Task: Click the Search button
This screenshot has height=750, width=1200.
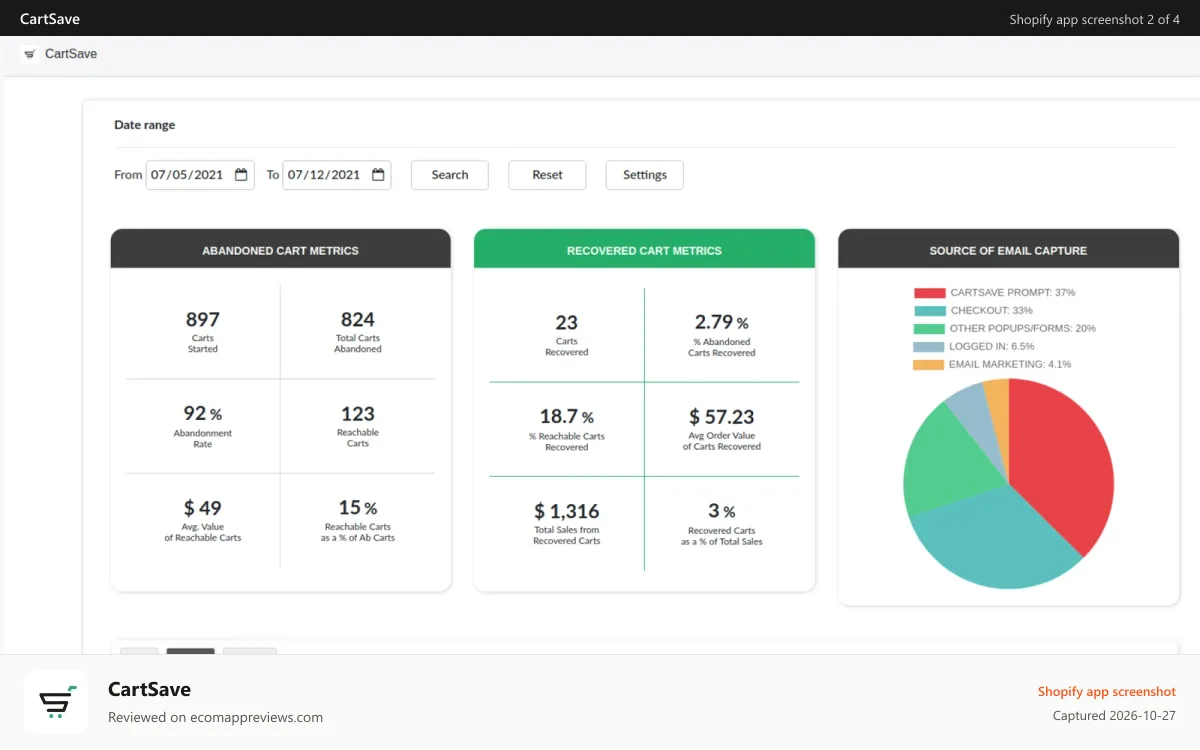Action: click(450, 175)
